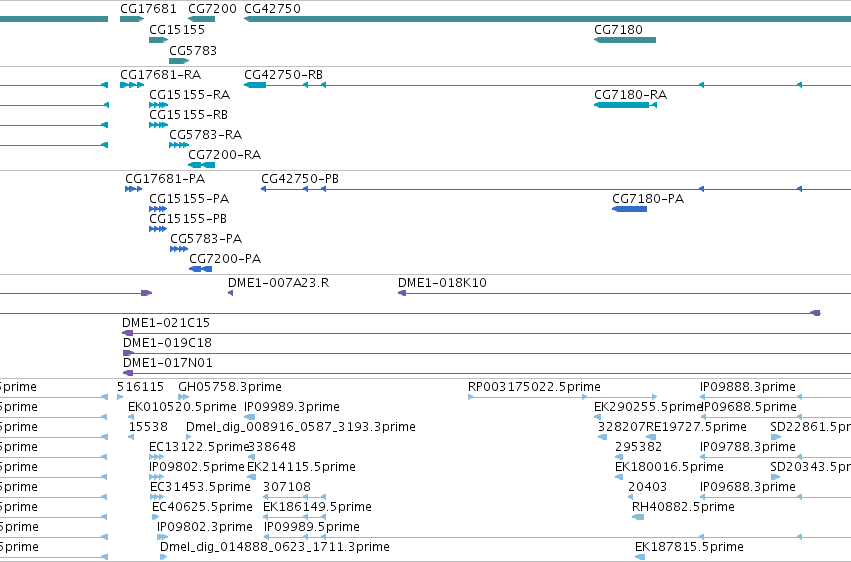Select the DME1-017N01 clone label
This screenshot has height=562, width=851.
[x=168, y=363]
